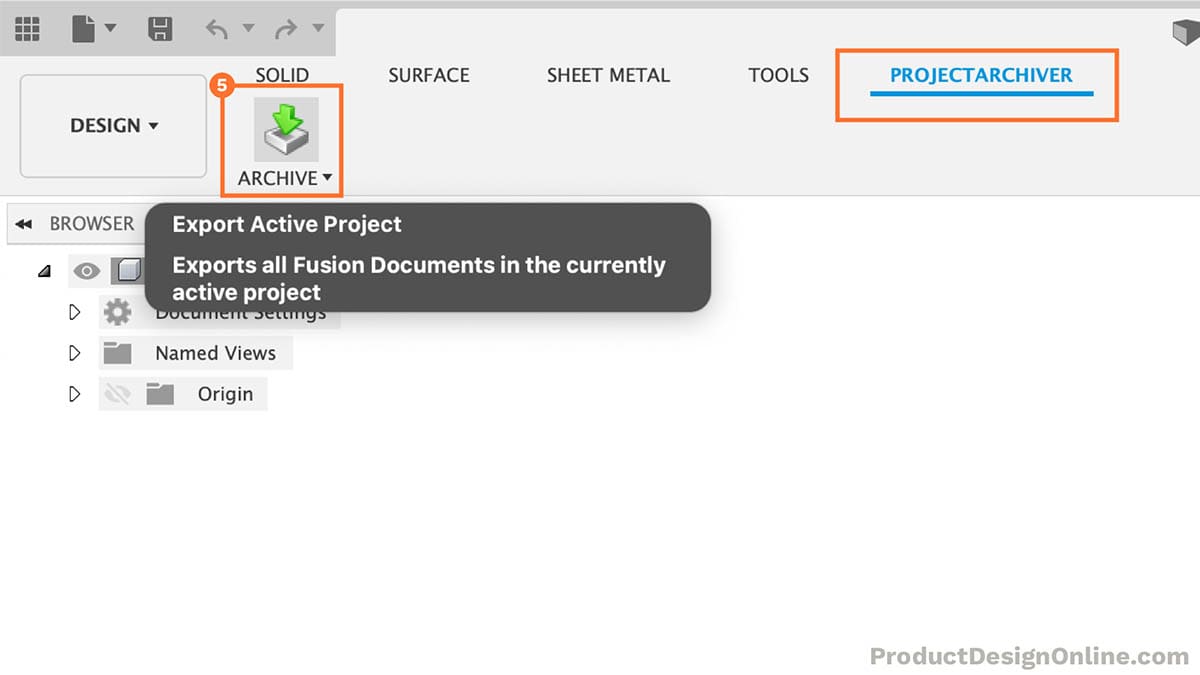Switch to the Surface tab
The height and width of the screenshot is (675, 1200).
(429, 75)
